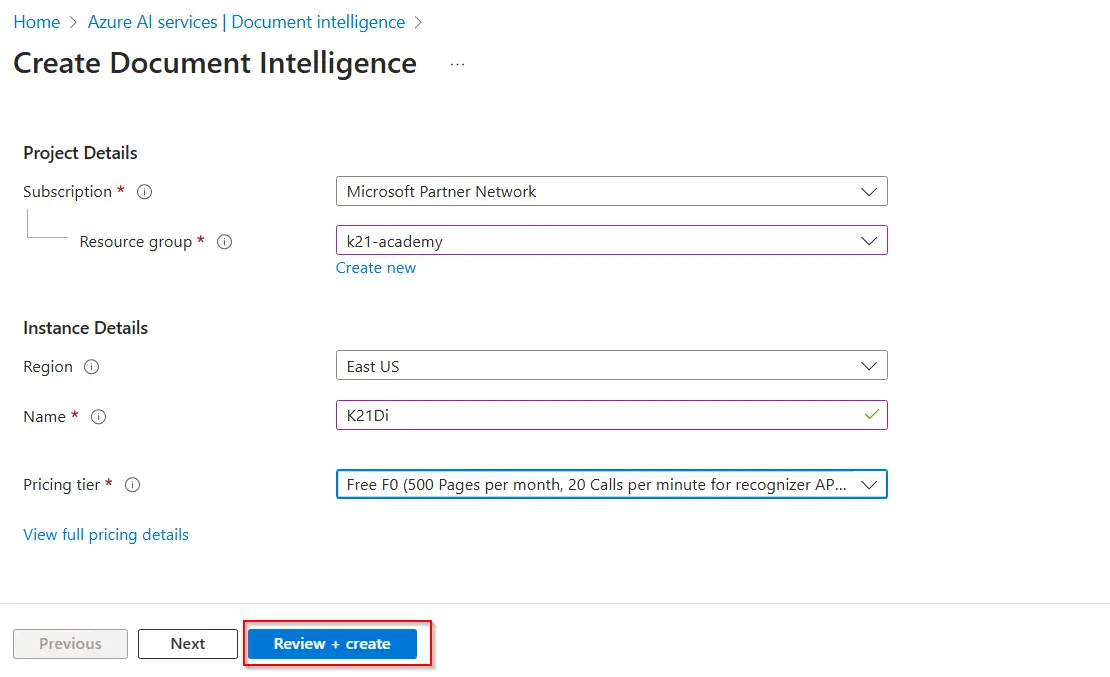Screen dimensions: 1110x677
Task: Open the ellipsis menu beside the page title
Action: [457, 63]
